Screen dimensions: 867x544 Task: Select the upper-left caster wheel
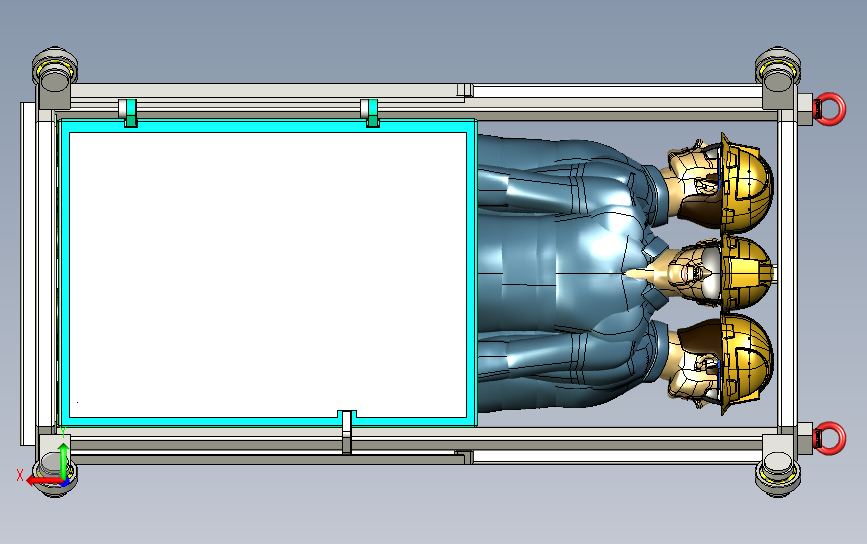54,69
